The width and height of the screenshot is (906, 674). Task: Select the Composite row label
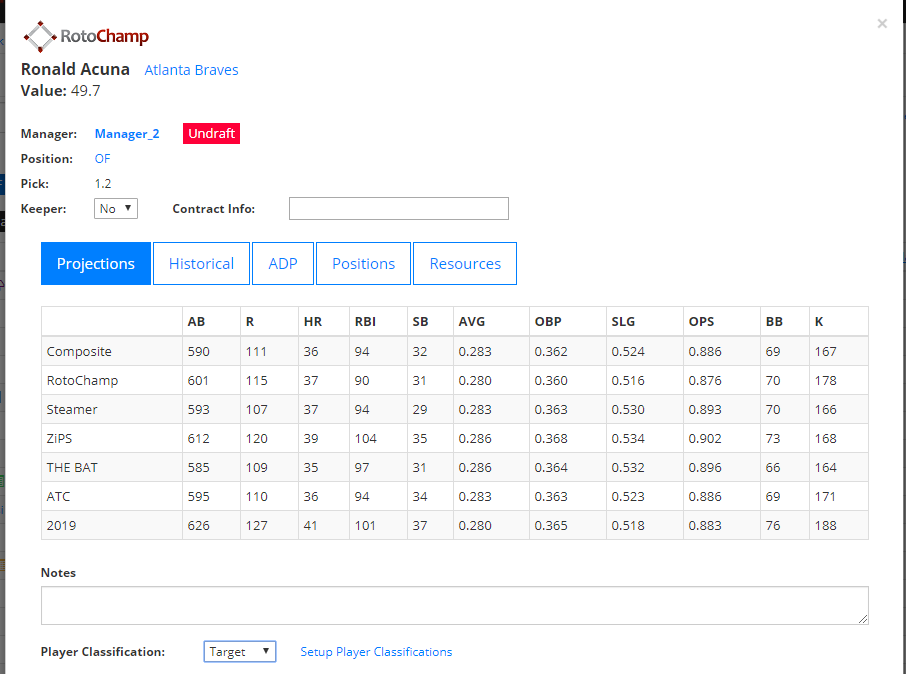click(x=79, y=351)
